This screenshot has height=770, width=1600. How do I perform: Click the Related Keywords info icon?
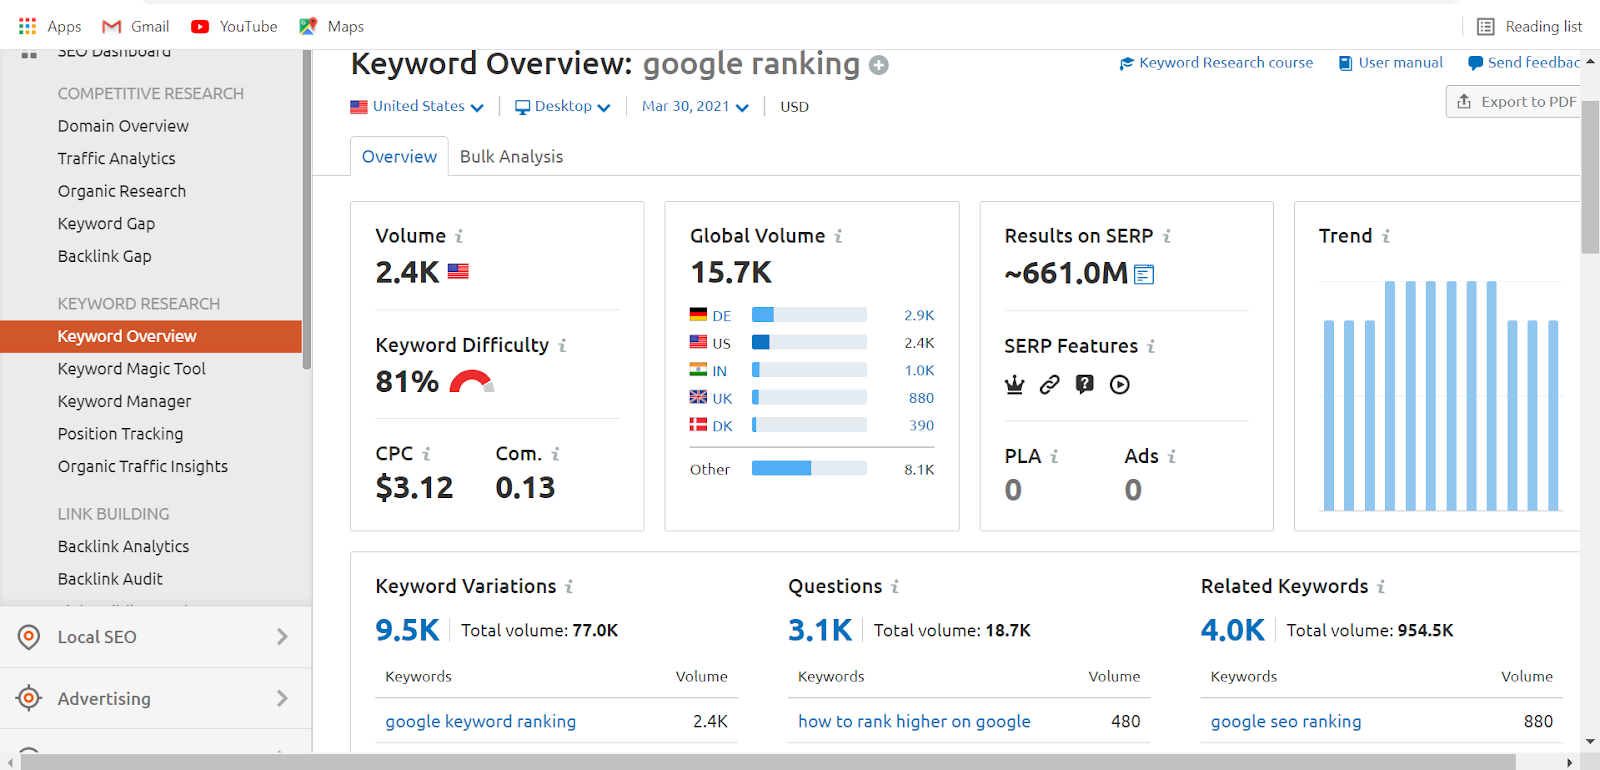click(x=1381, y=587)
